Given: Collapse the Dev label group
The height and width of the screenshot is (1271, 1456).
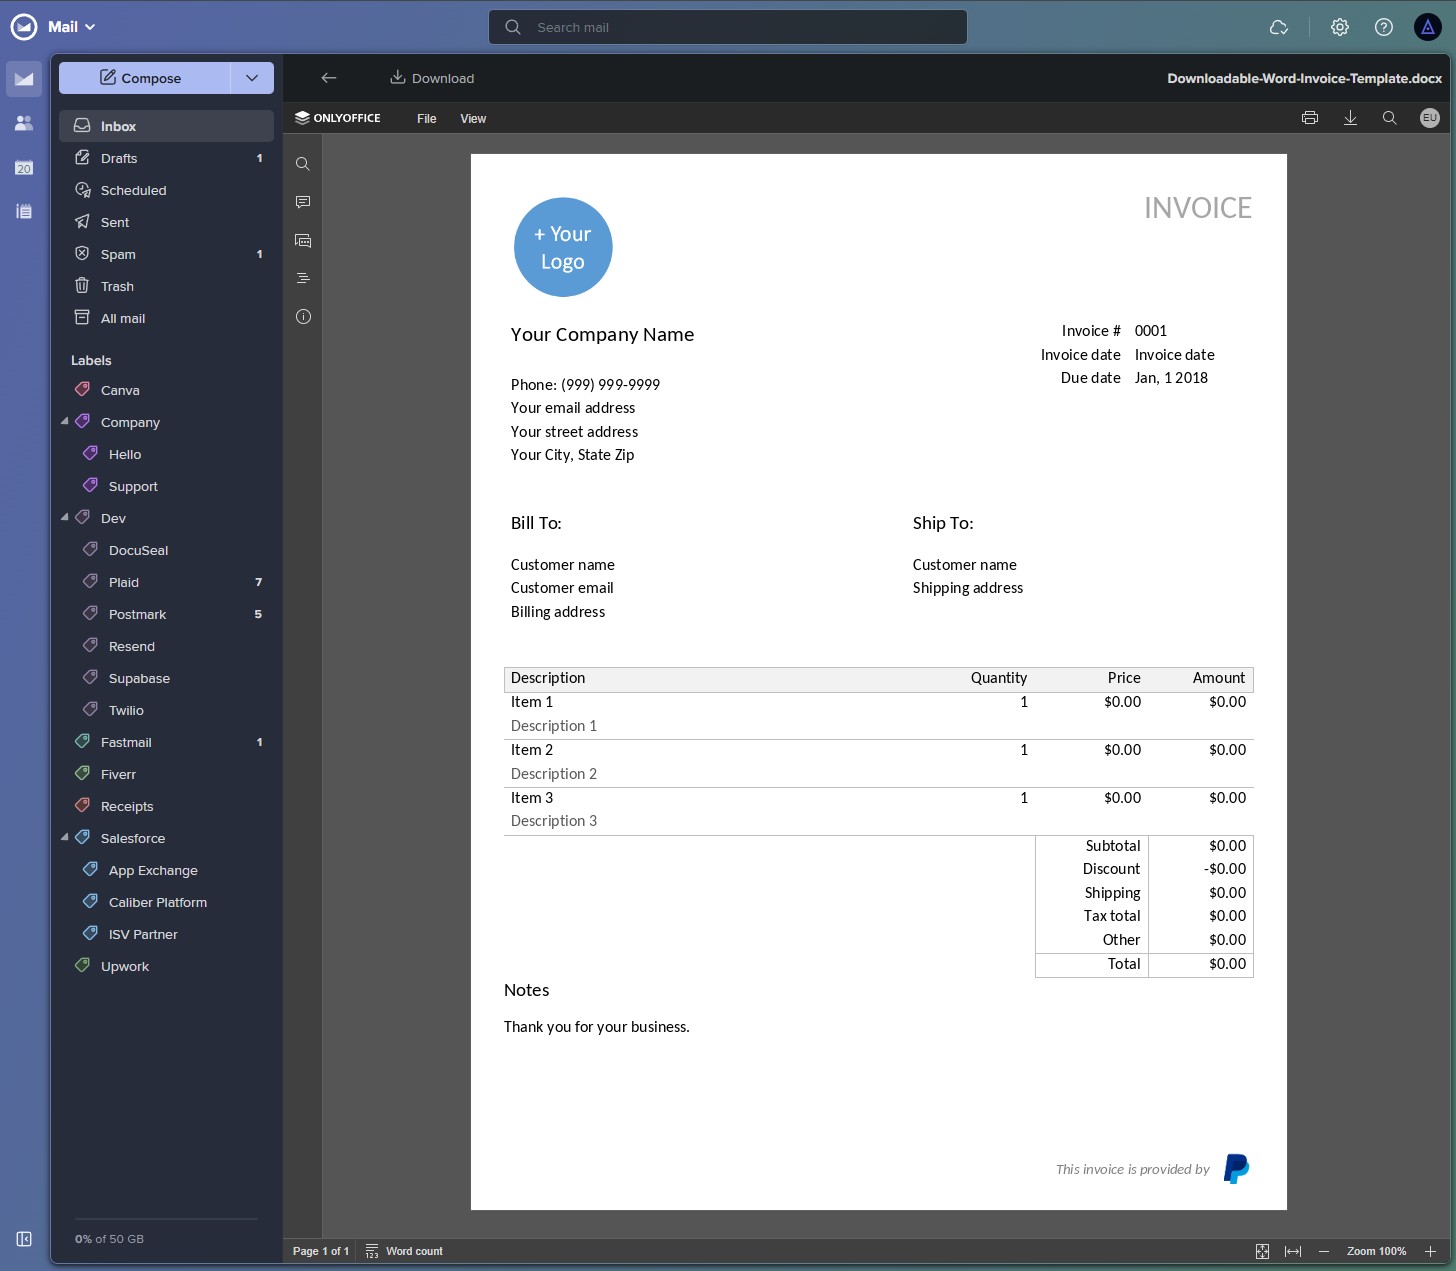Looking at the screenshot, I should [x=65, y=517].
